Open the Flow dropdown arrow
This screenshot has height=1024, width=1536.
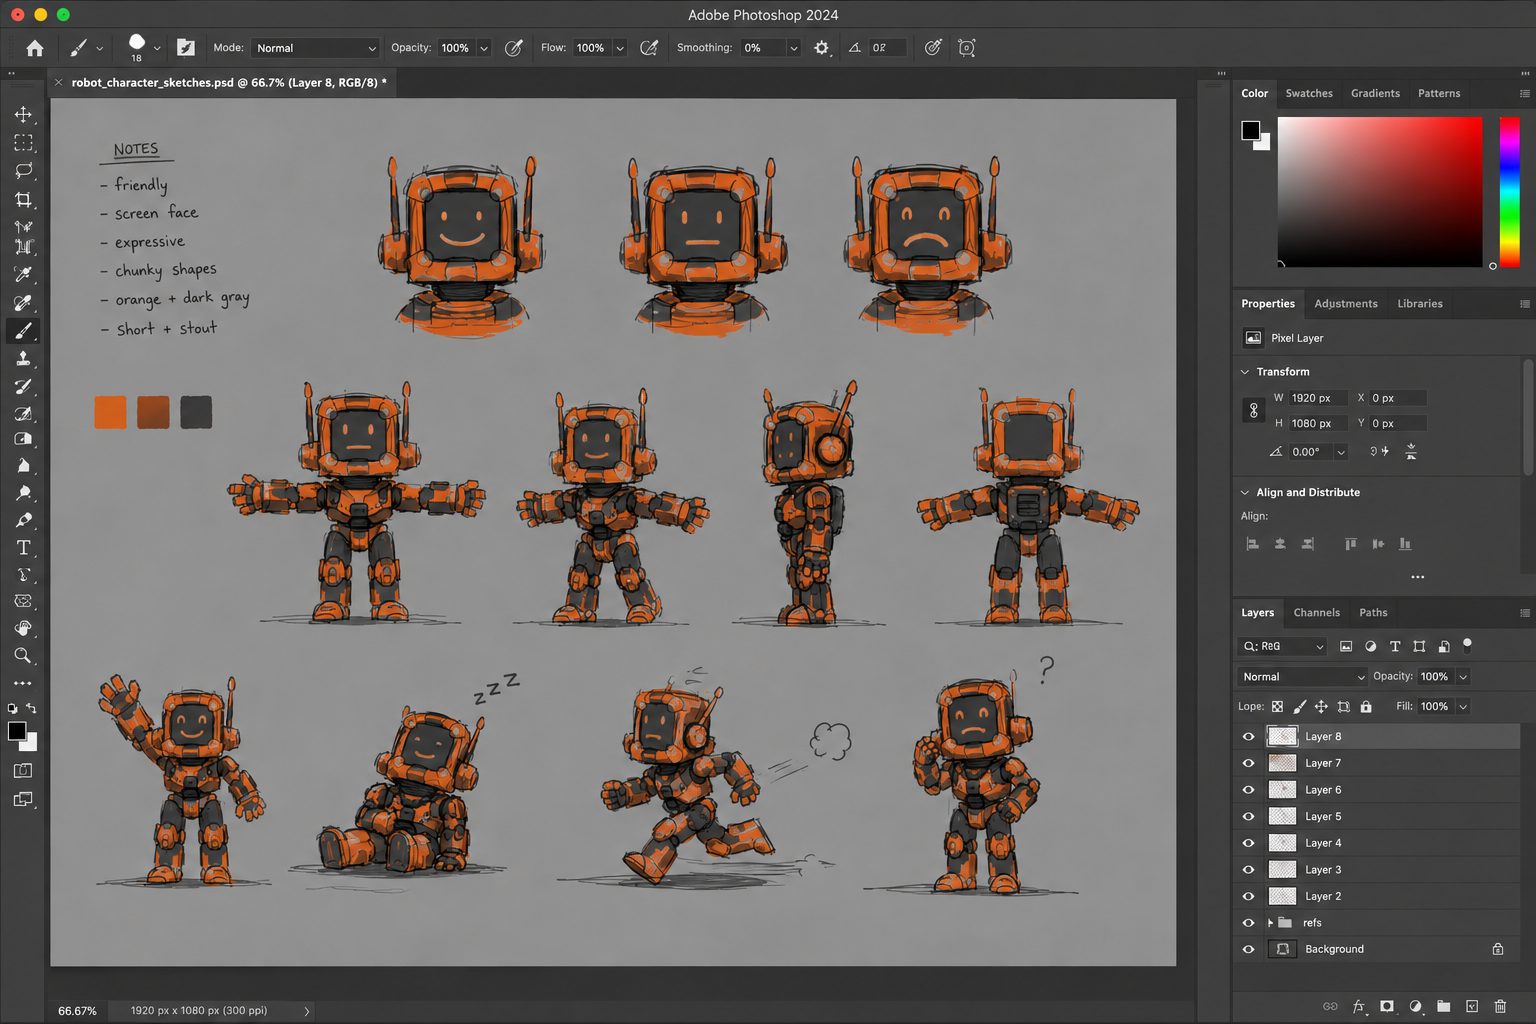[x=620, y=48]
